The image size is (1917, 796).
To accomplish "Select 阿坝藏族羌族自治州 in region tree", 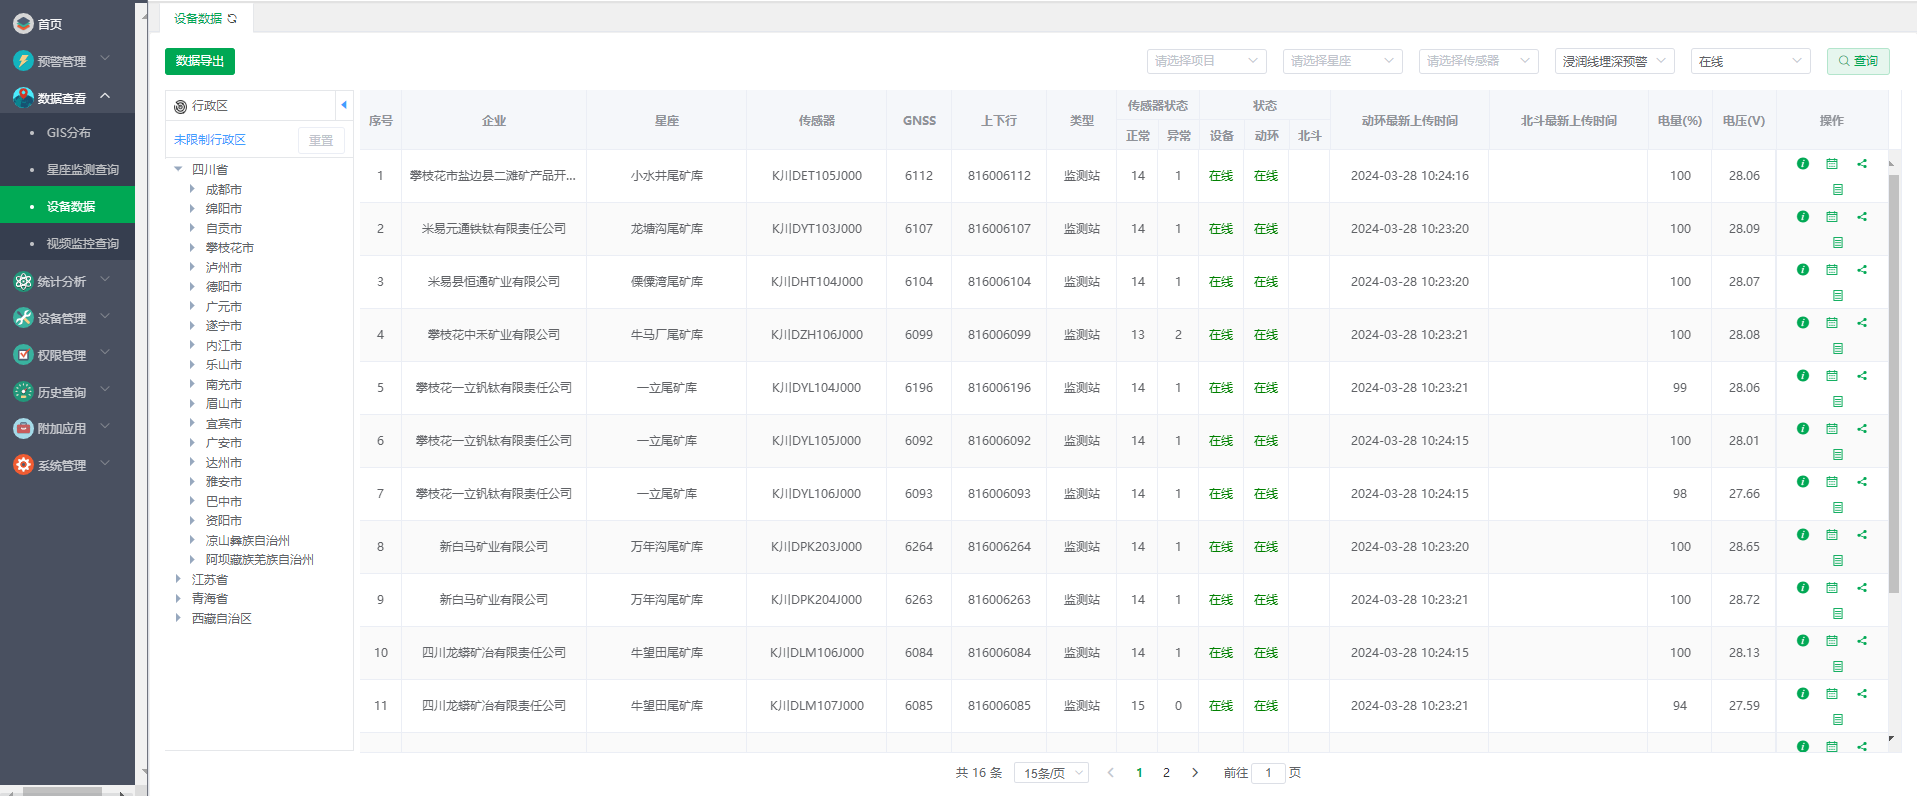I will (259, 559).
